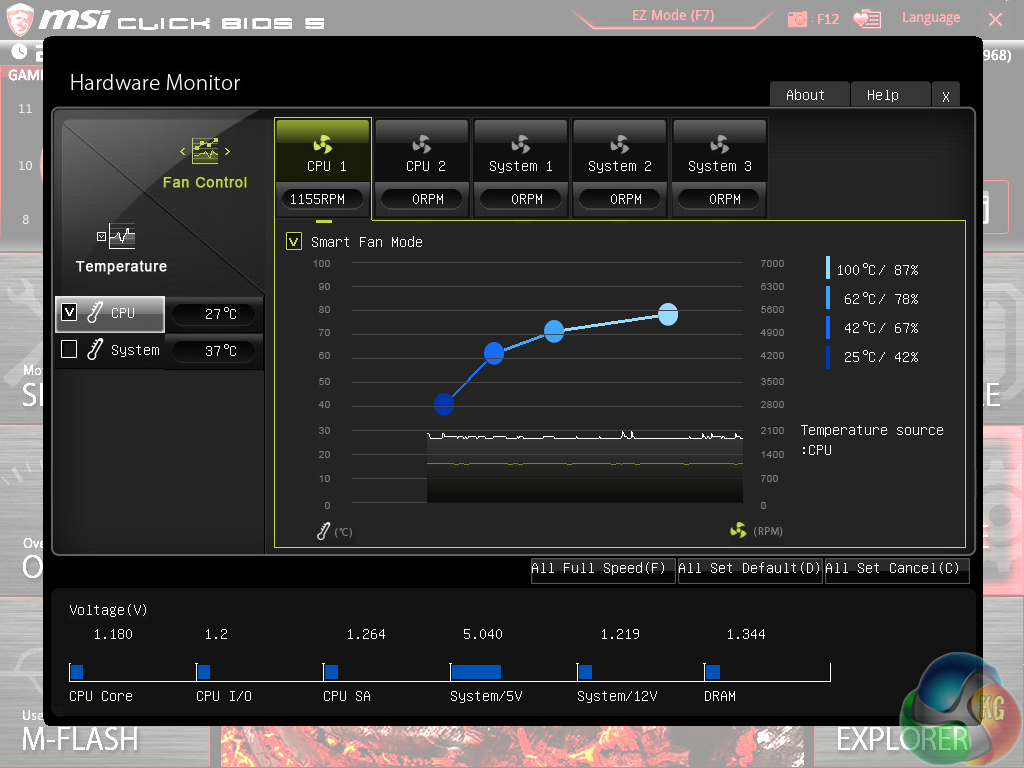Toggle the Smart Fan Mode checkbox
The height and width of the screenshot is (768, 1024).
tap(294, 242)
